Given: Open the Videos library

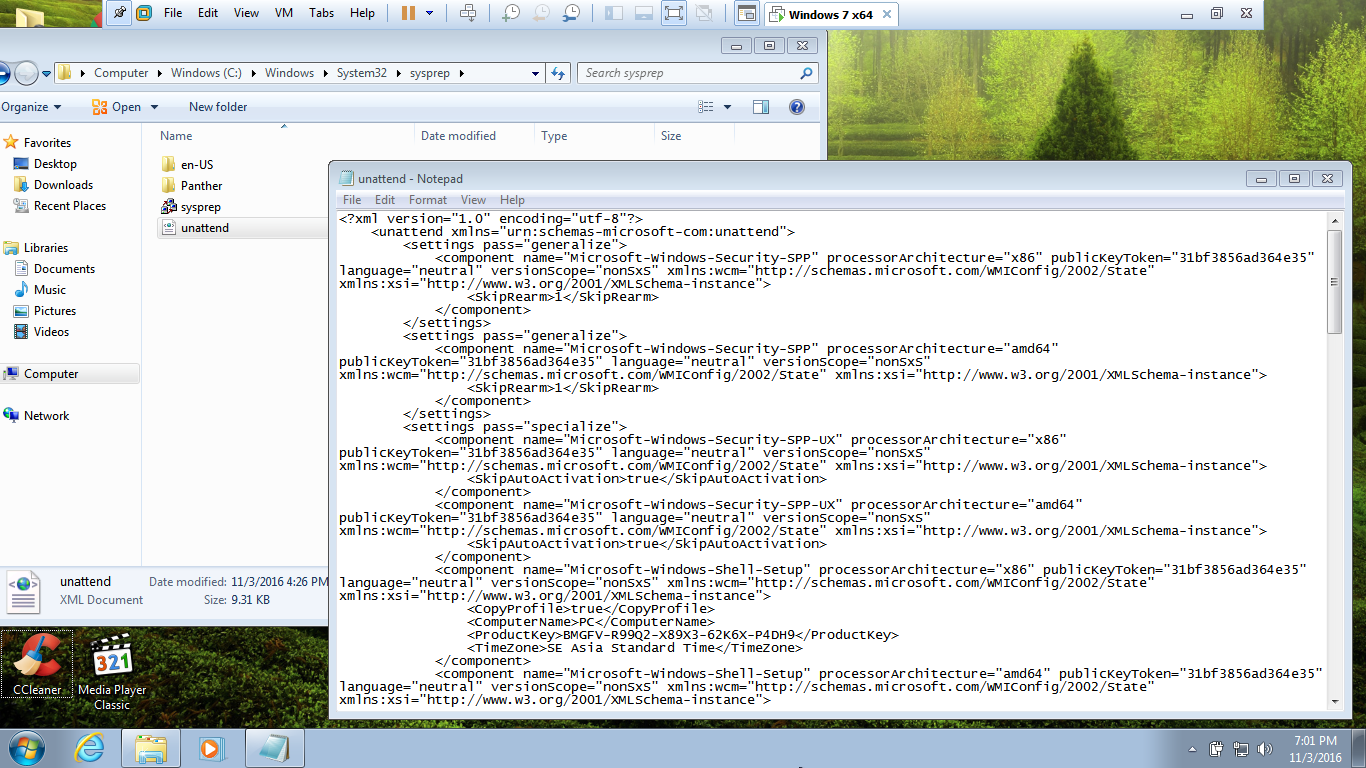Looking at the screenshot, I should [x=52, y=332].
